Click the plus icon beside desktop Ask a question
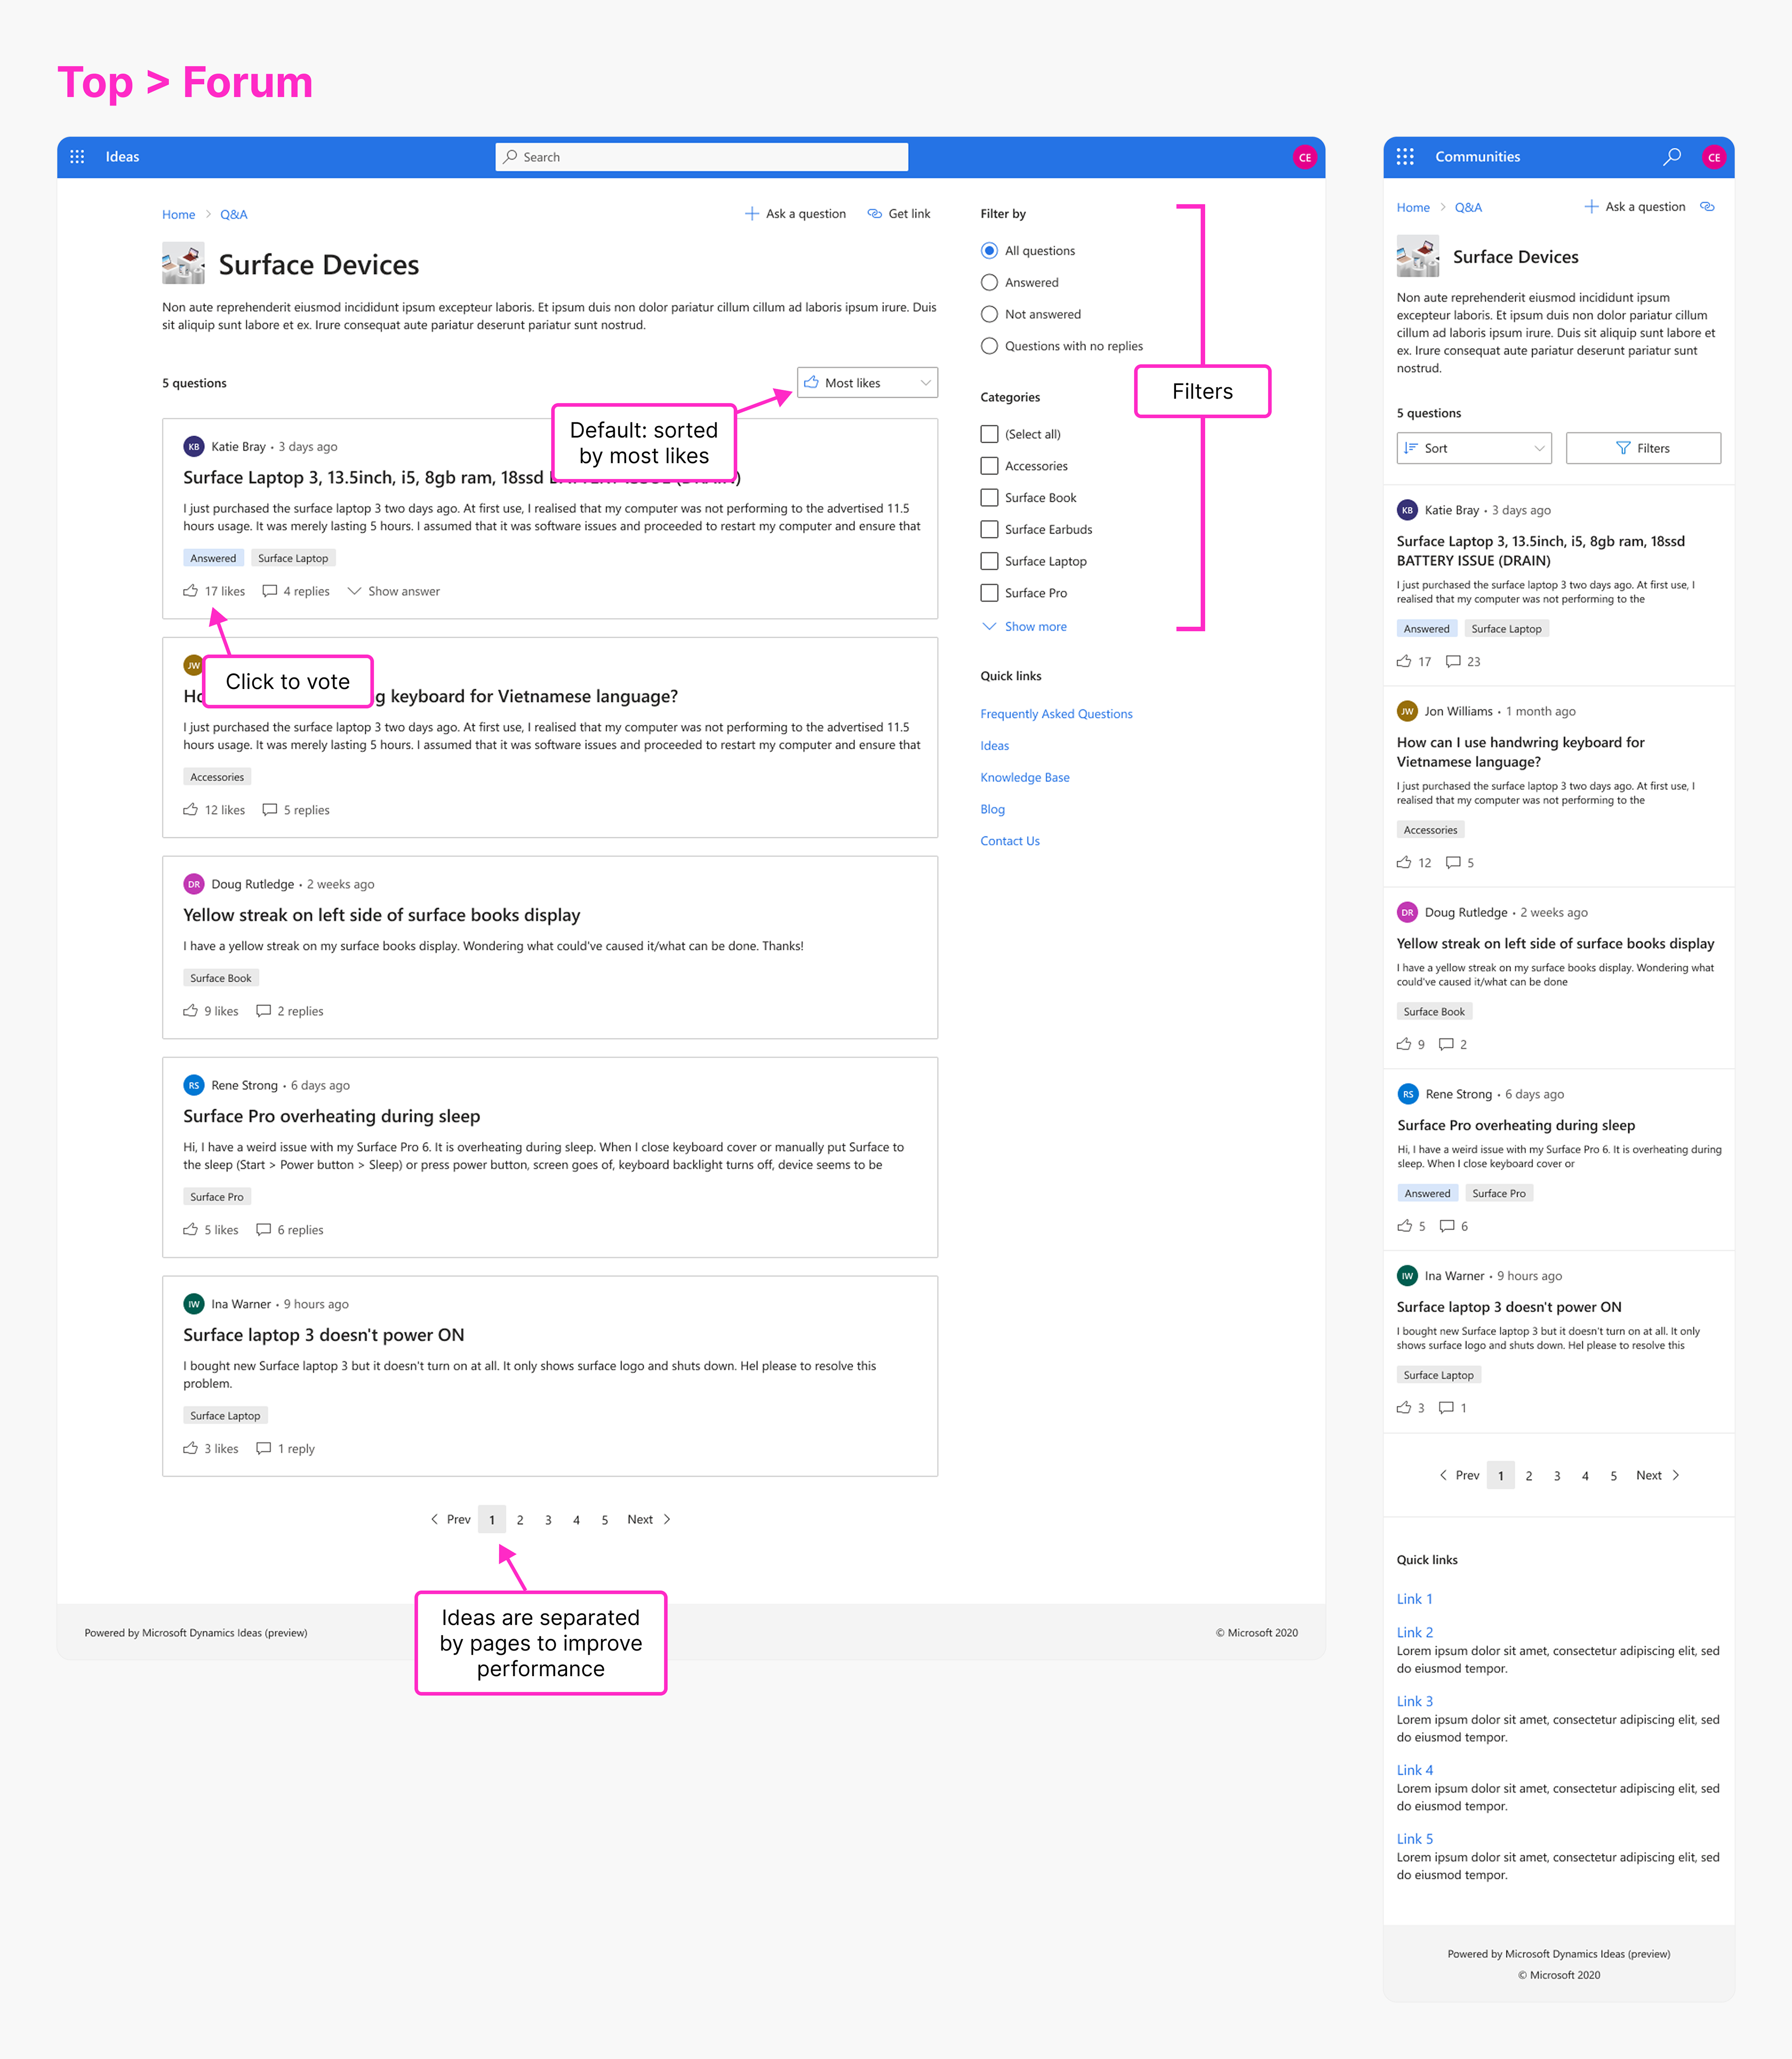Image resolution: width=1792 pixels, height=2059 pixels. (x=752, y=214)
